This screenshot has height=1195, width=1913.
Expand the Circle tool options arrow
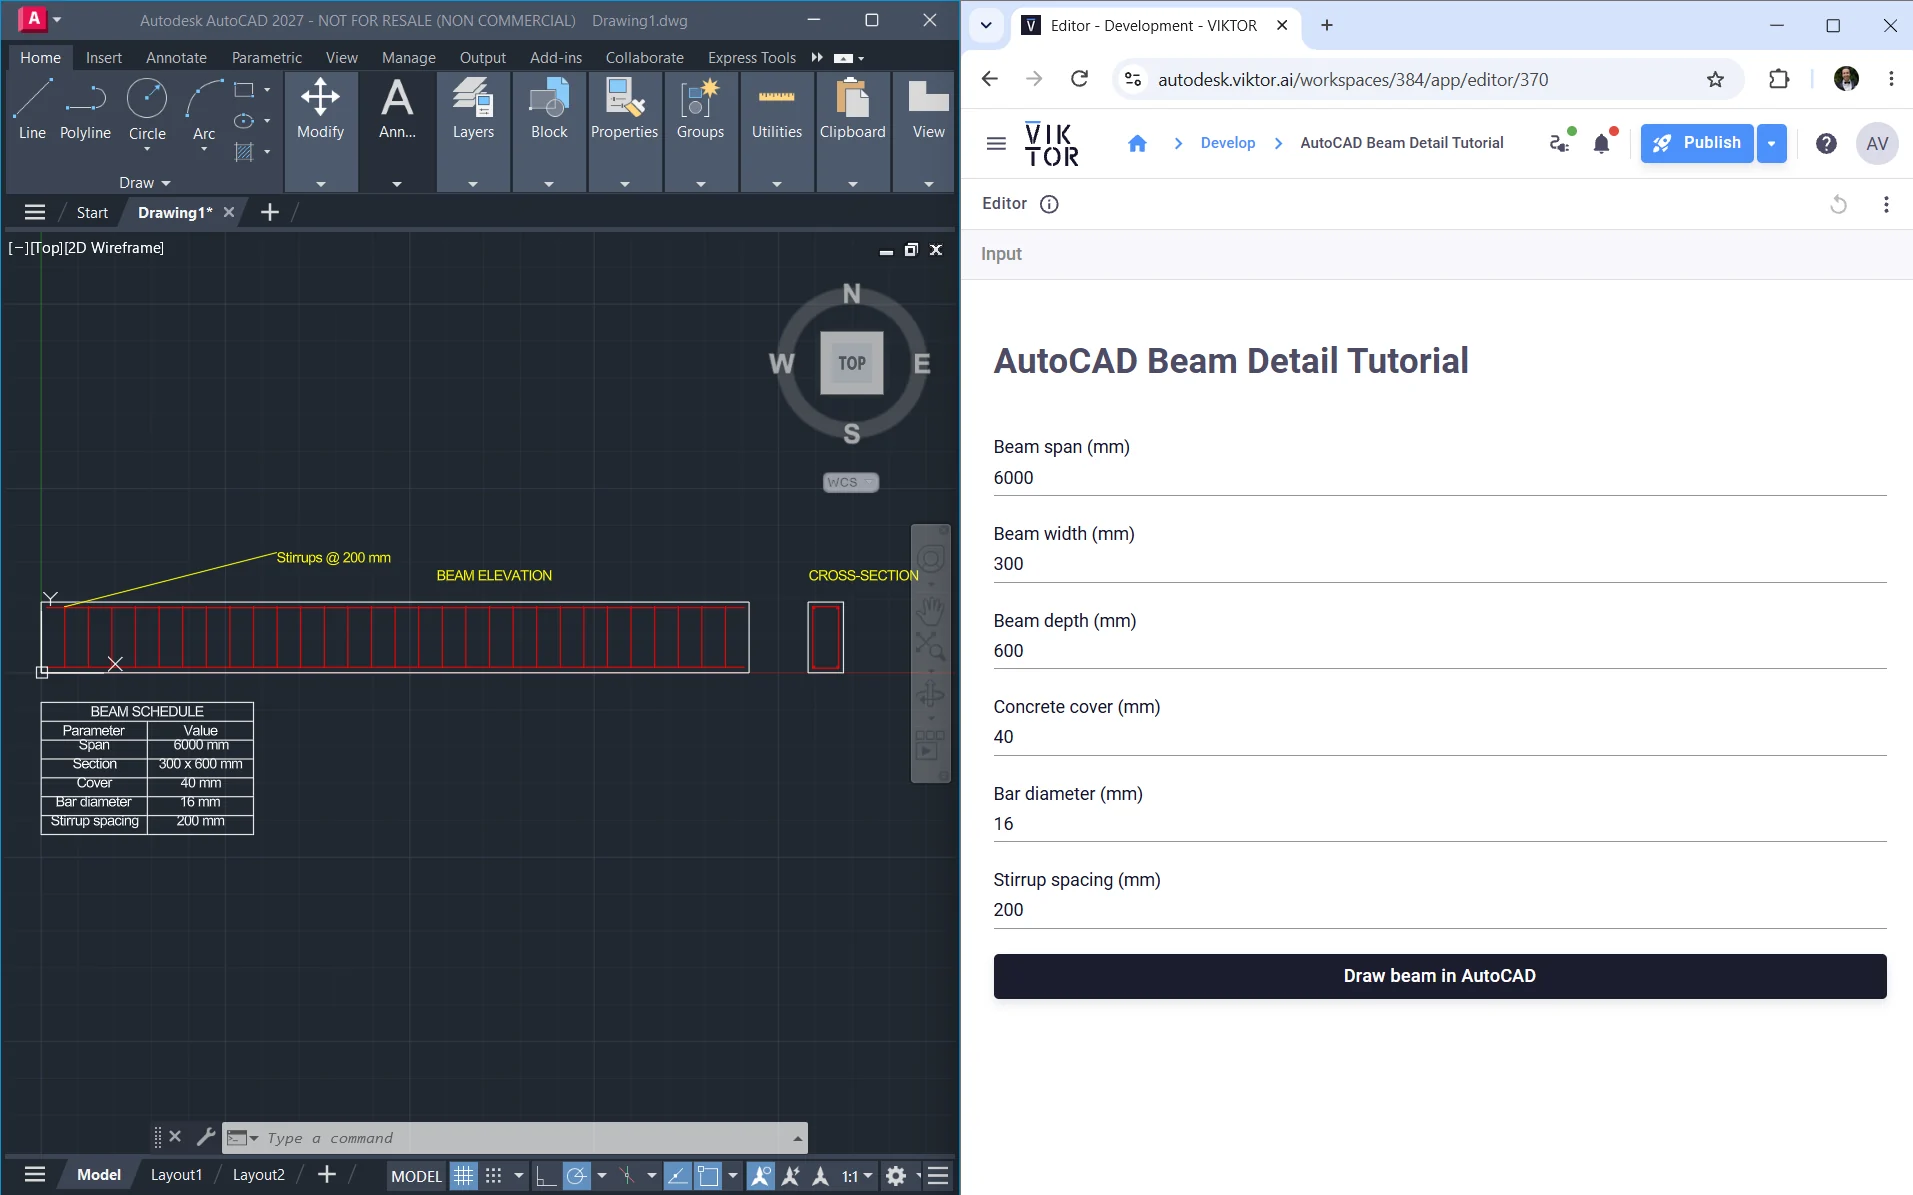(147, 150)
